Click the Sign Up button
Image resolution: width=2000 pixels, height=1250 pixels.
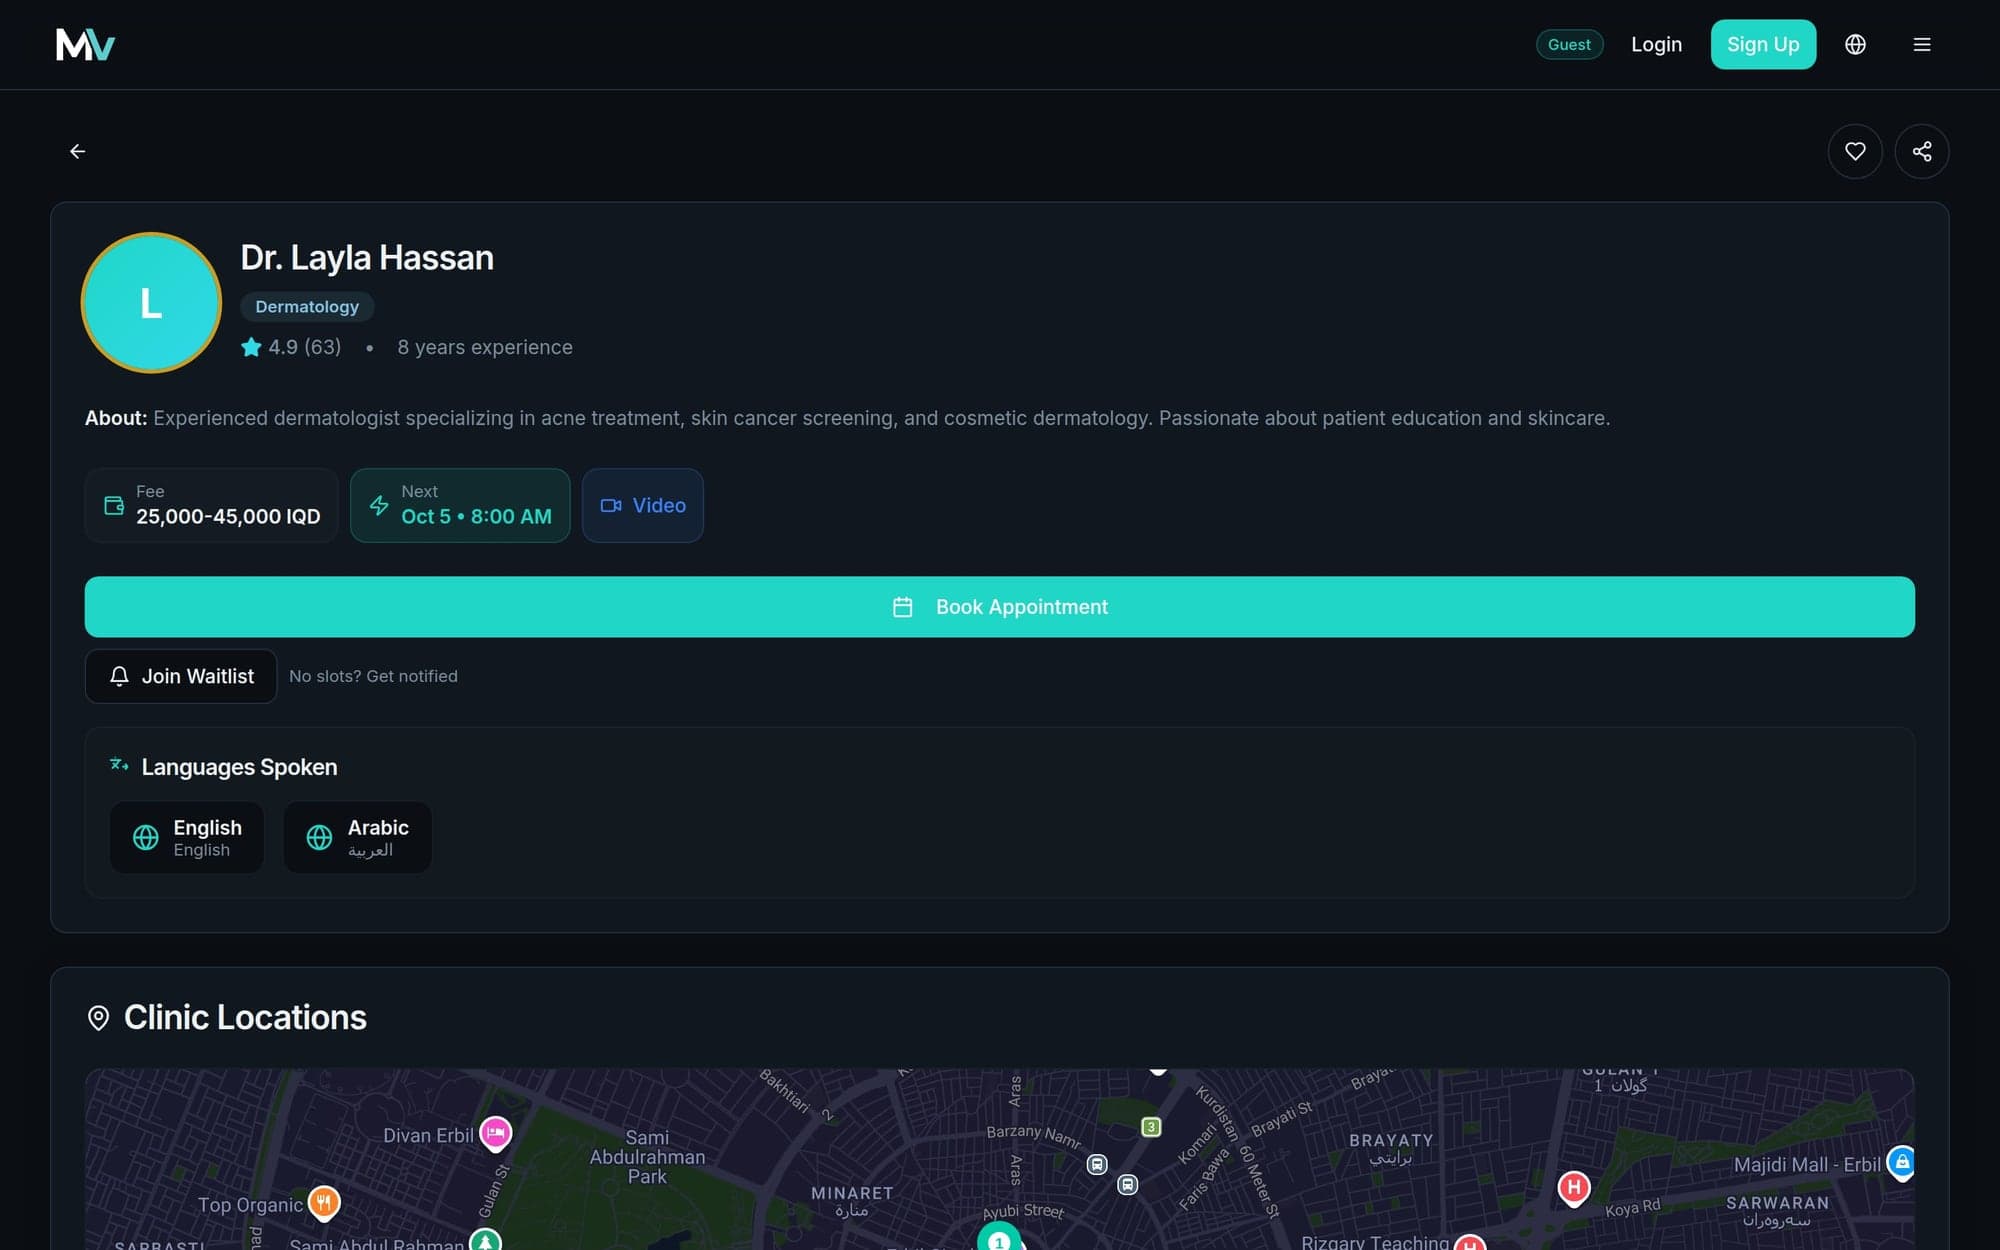pyautogui.click(x=1763, y=44)
